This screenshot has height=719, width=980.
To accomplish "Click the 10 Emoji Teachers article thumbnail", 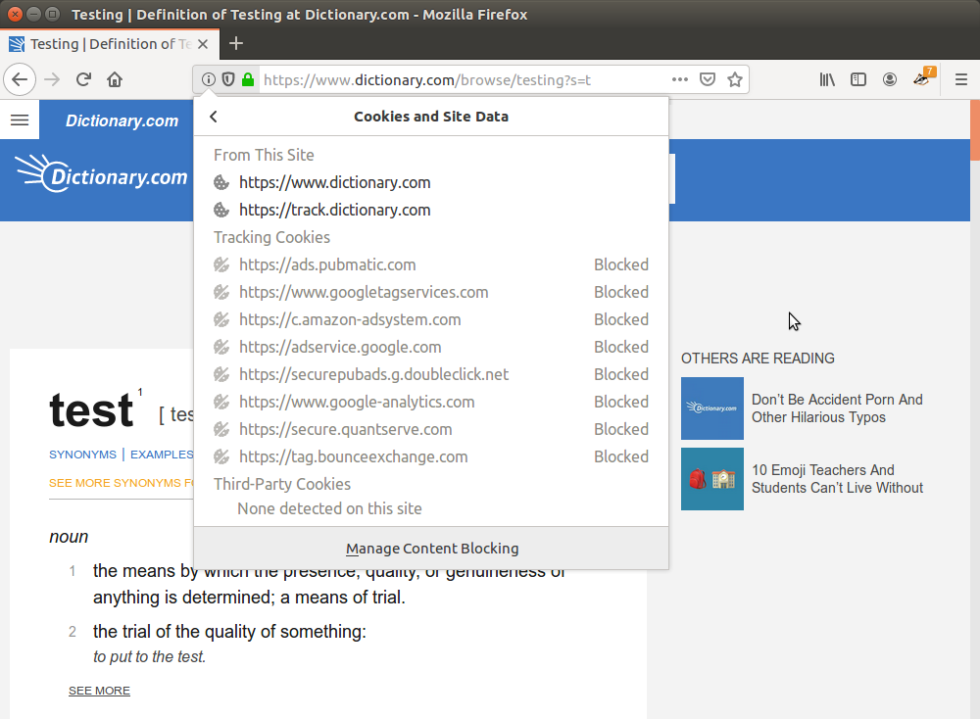I will pyautogui.click(x=712, y=479).
